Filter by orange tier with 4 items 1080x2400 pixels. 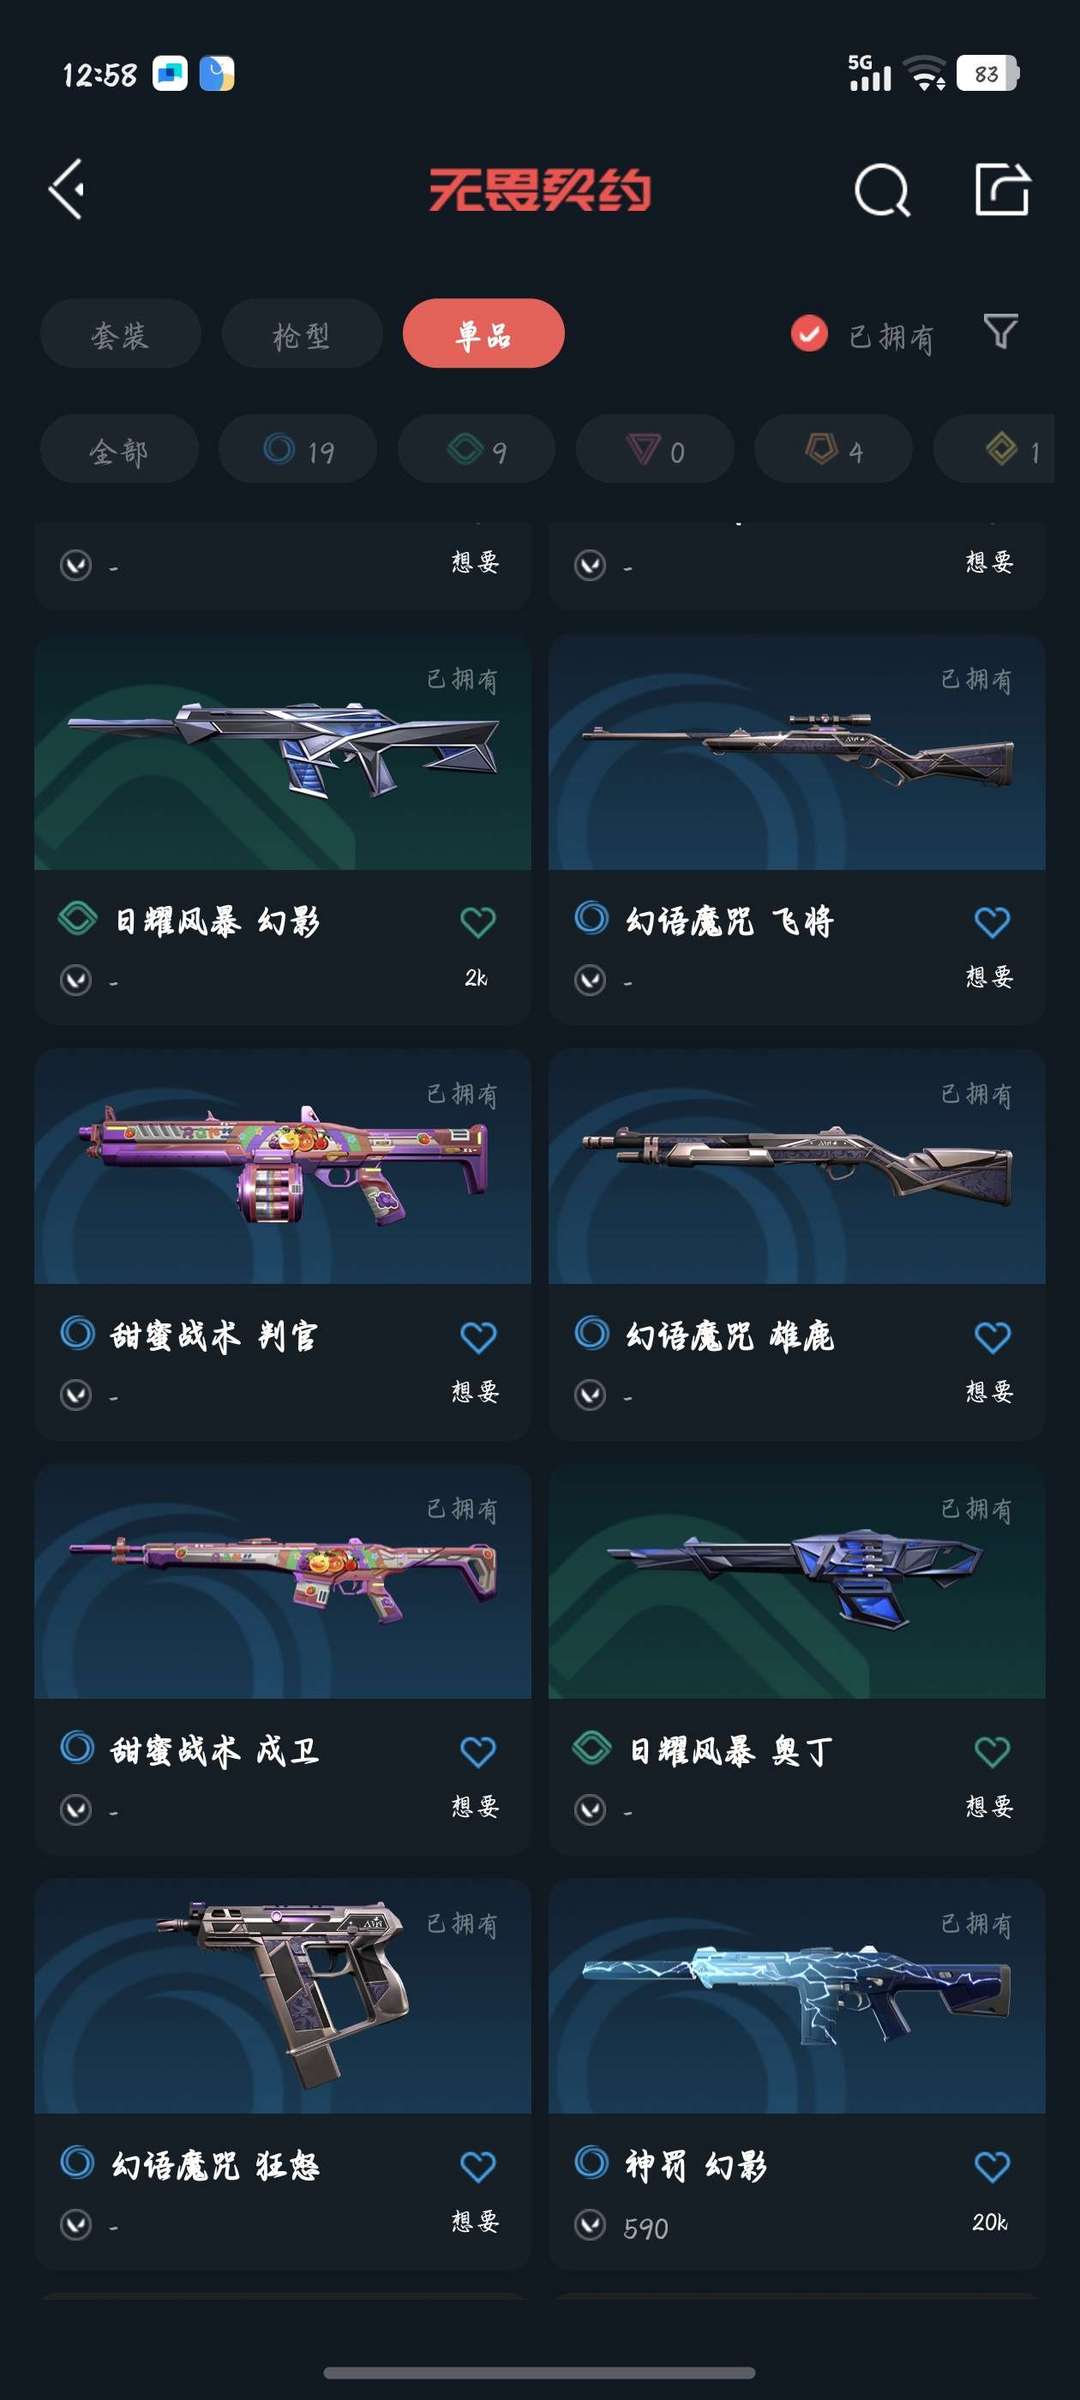[833, 449]
